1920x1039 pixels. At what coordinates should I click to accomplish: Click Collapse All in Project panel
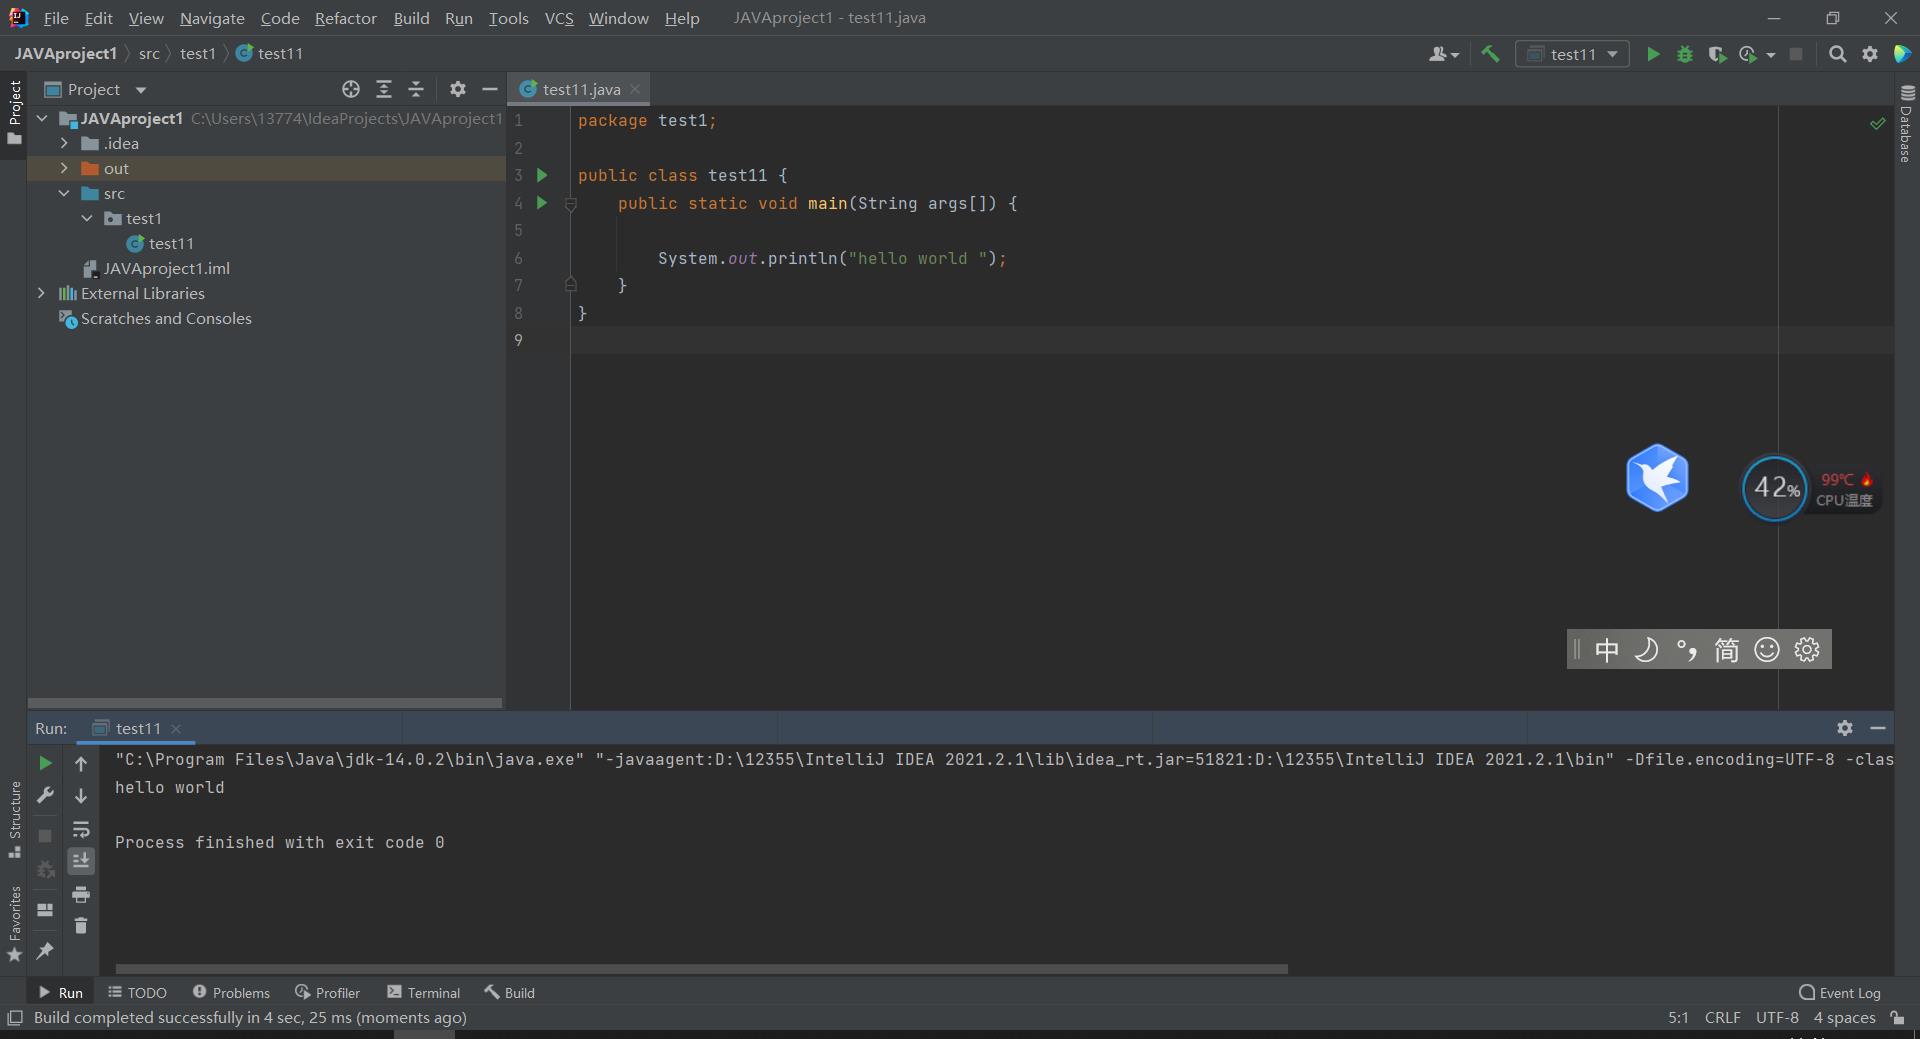(x=416, y=89)
